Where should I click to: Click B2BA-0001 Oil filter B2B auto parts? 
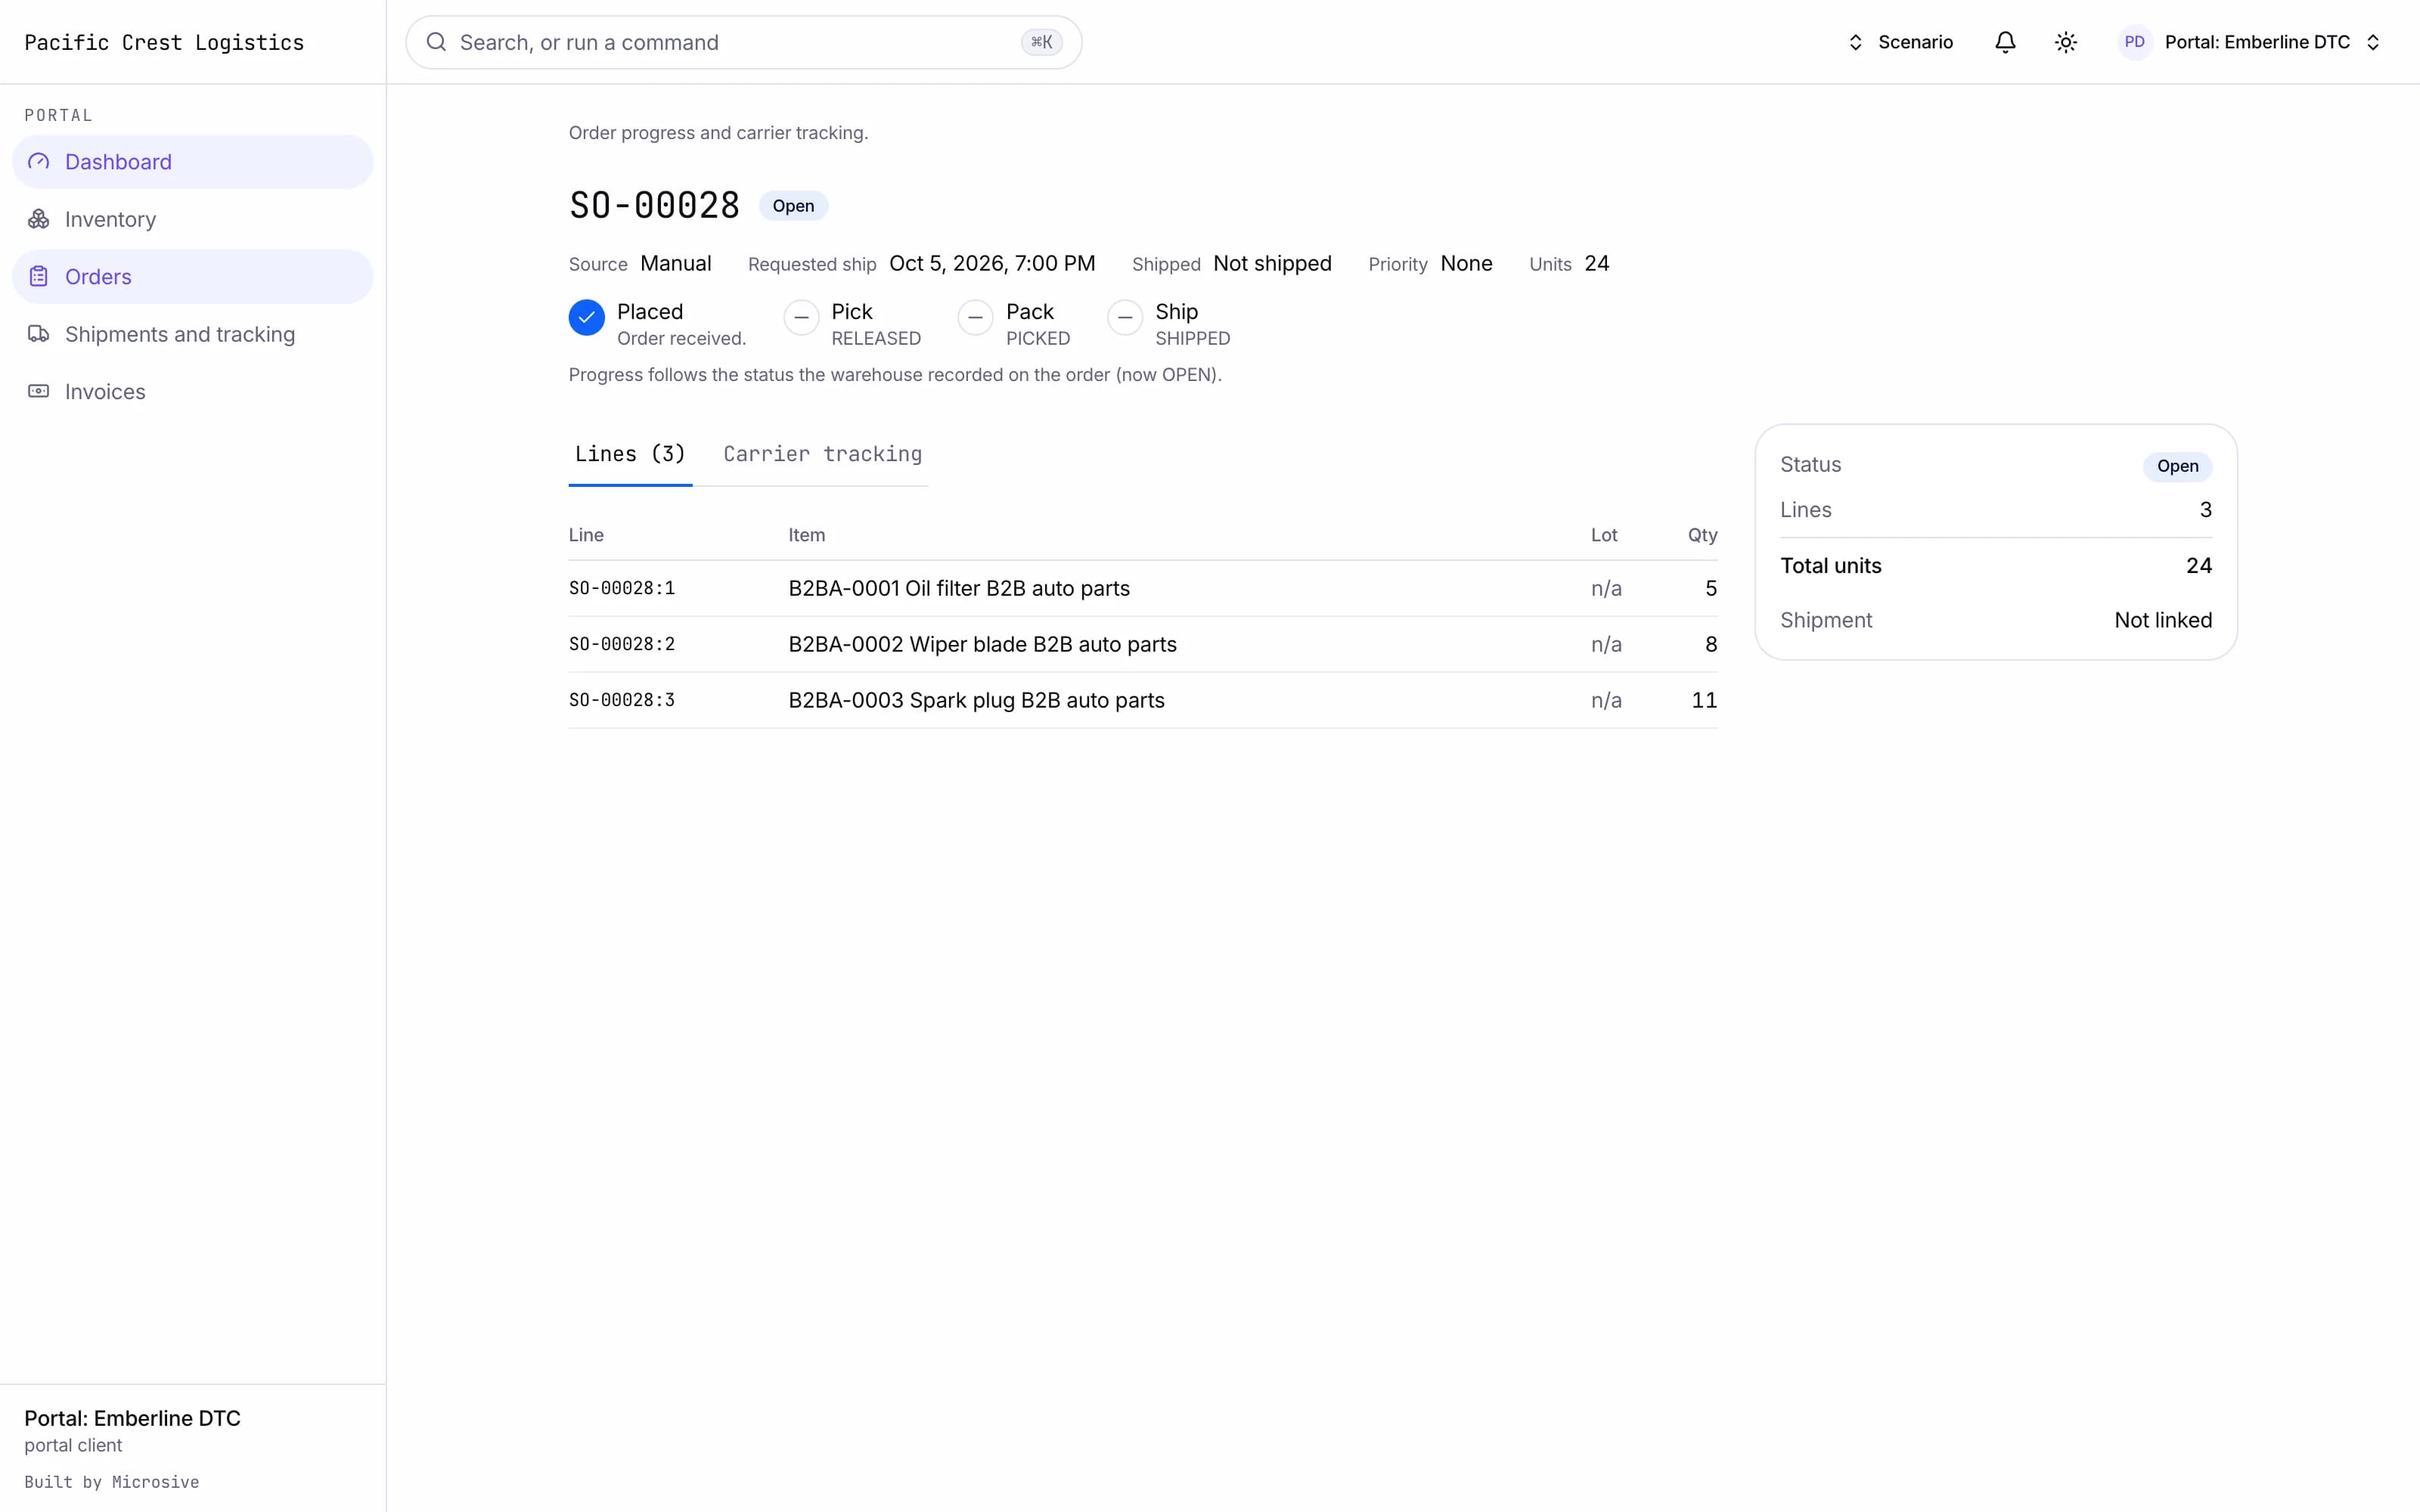[959, 588]
